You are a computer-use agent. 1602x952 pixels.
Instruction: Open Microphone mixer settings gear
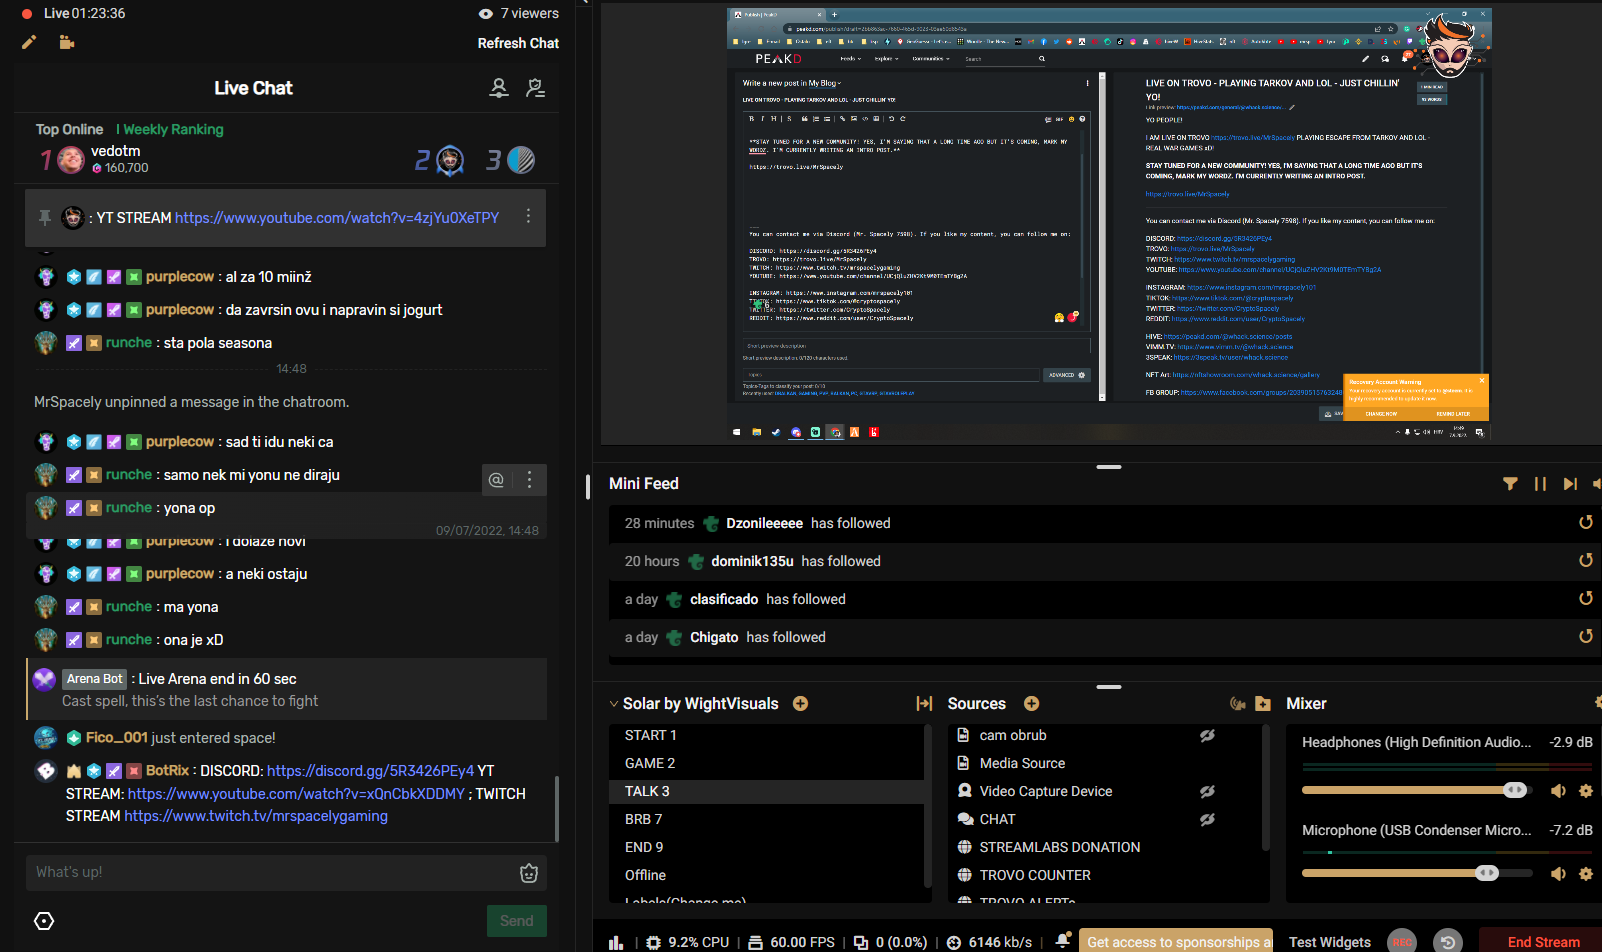click(1585, 874)
